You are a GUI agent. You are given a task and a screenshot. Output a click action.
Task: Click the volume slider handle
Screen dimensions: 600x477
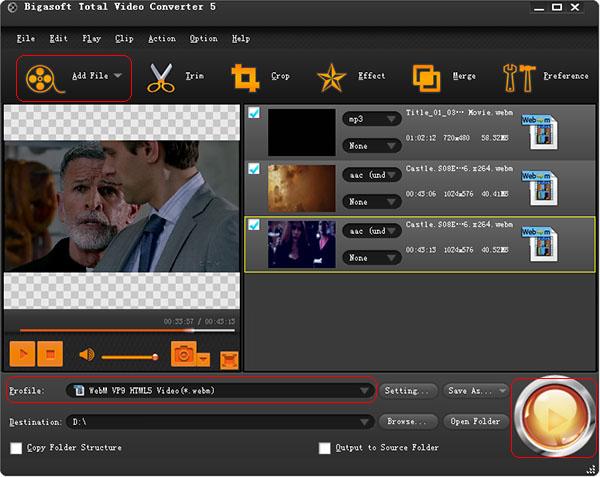155,357
